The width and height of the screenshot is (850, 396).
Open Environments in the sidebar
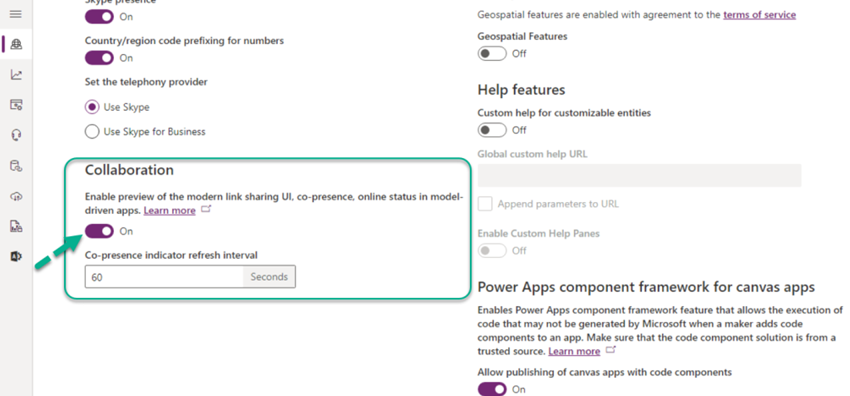[x=16, y=44]
